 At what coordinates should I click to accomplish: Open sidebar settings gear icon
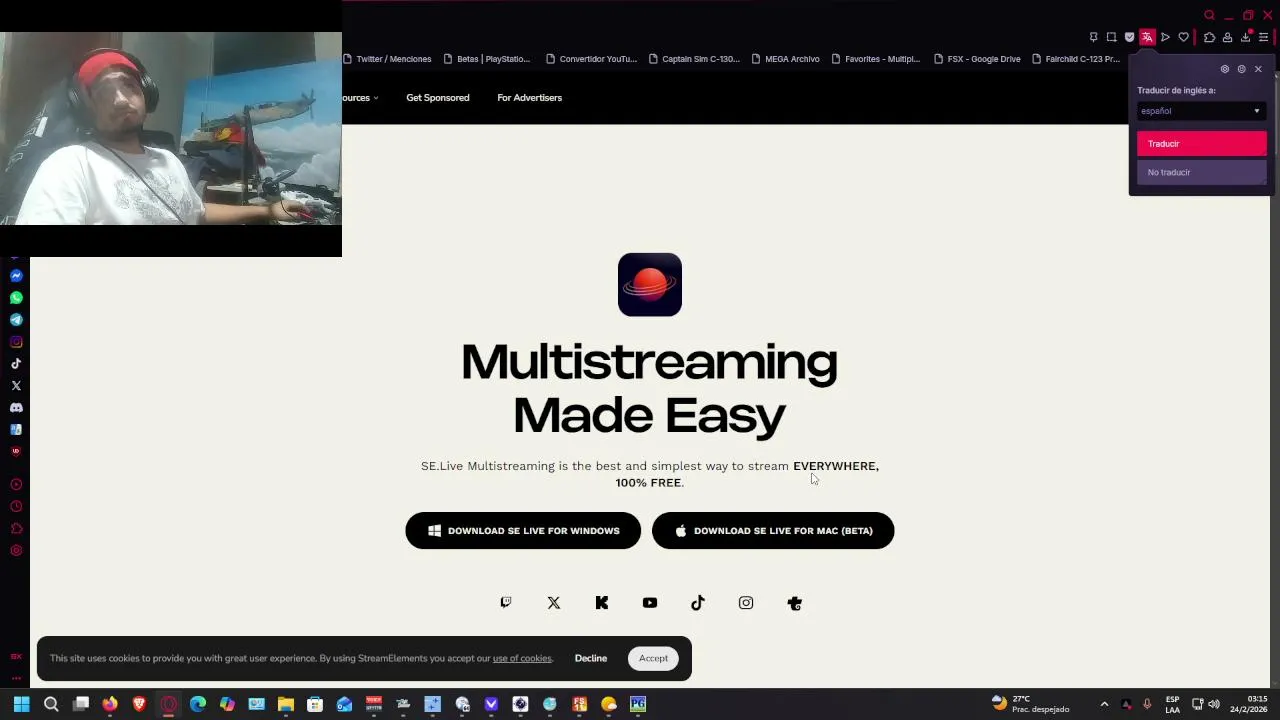coord(16,551)
